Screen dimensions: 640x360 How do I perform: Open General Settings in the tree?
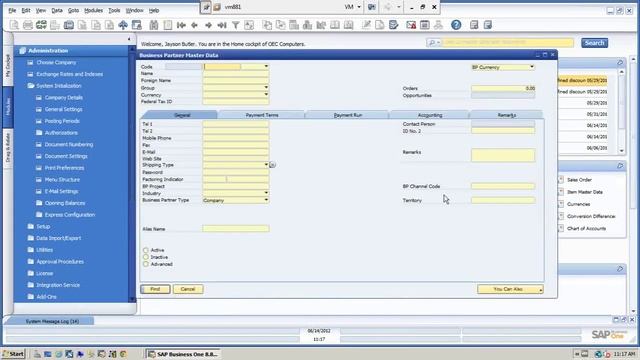coord(64,109)
